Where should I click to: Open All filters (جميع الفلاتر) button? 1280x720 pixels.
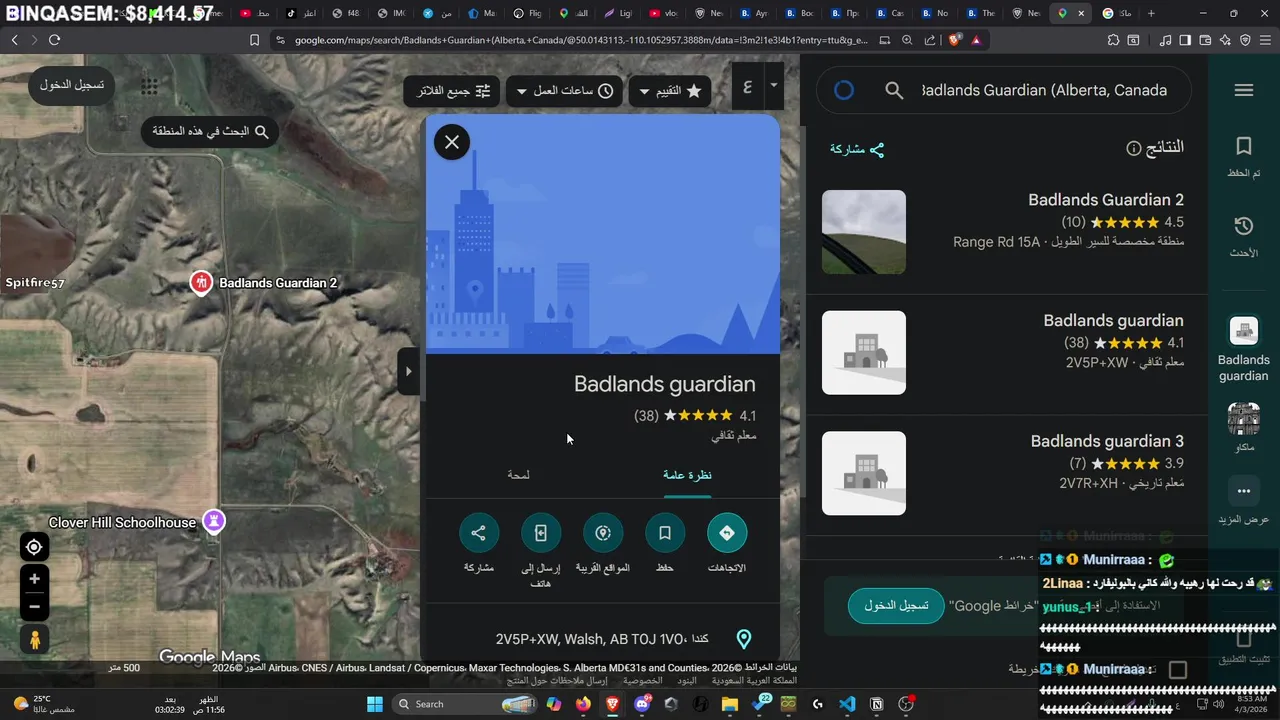click(454, 91)
